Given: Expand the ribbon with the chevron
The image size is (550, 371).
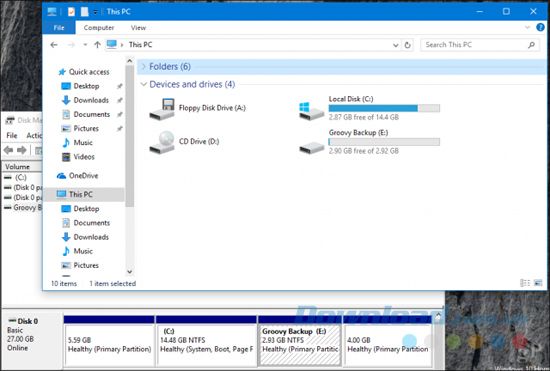Looking at the screenshot, I should [527, 27].
